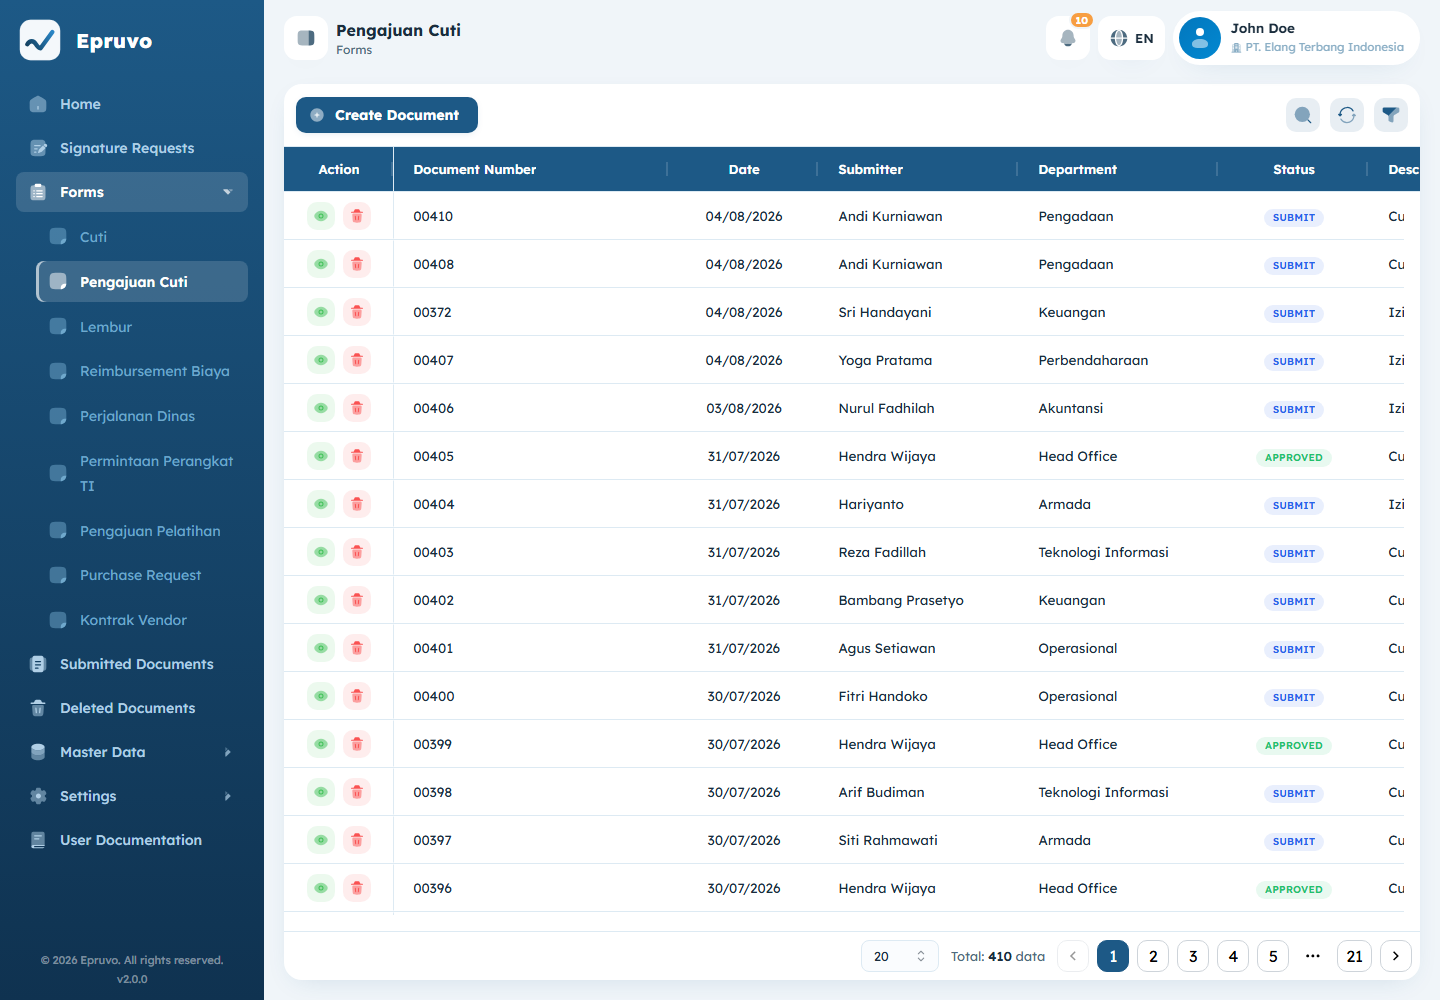1440x1000 pixels.
Task: Sort by Date column header
Action: click(x=743, y=169)
